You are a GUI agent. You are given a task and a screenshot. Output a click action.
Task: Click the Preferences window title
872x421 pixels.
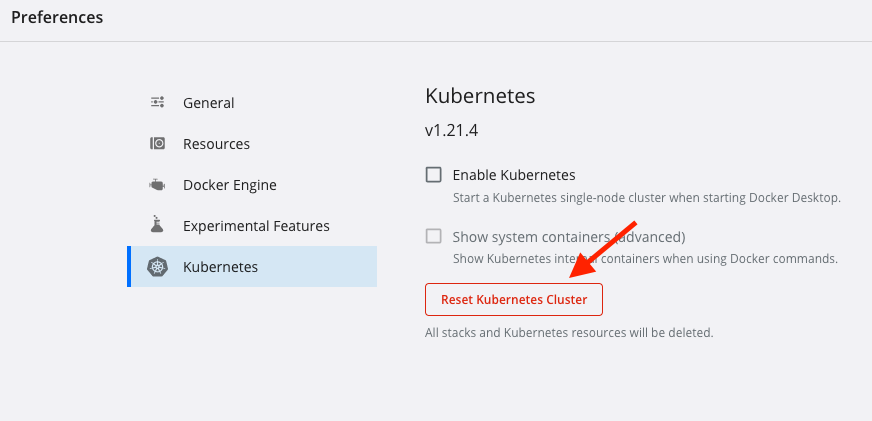[57, 17]
